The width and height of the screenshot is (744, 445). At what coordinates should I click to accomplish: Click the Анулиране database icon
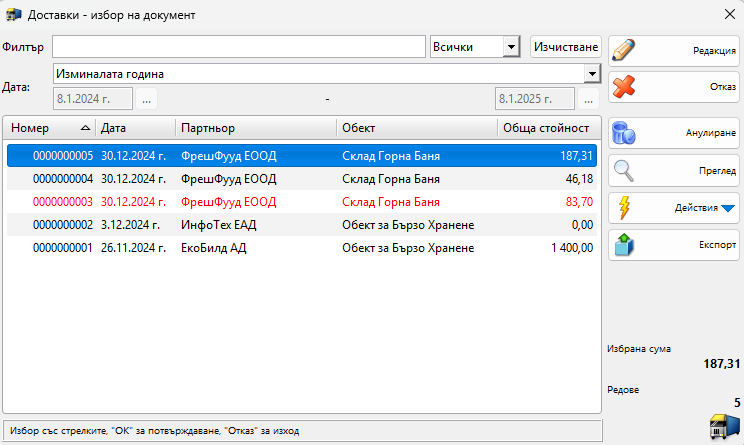click(624, 133)
